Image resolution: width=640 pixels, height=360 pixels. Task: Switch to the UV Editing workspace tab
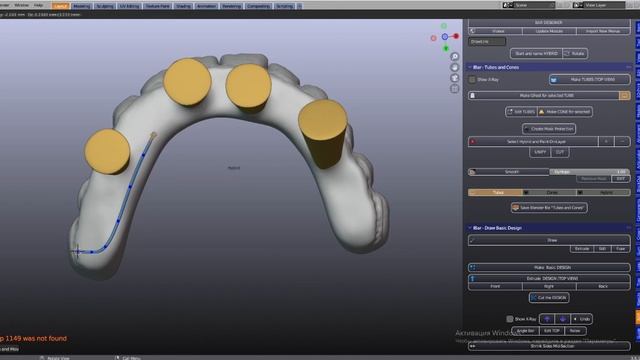point(129,6)
